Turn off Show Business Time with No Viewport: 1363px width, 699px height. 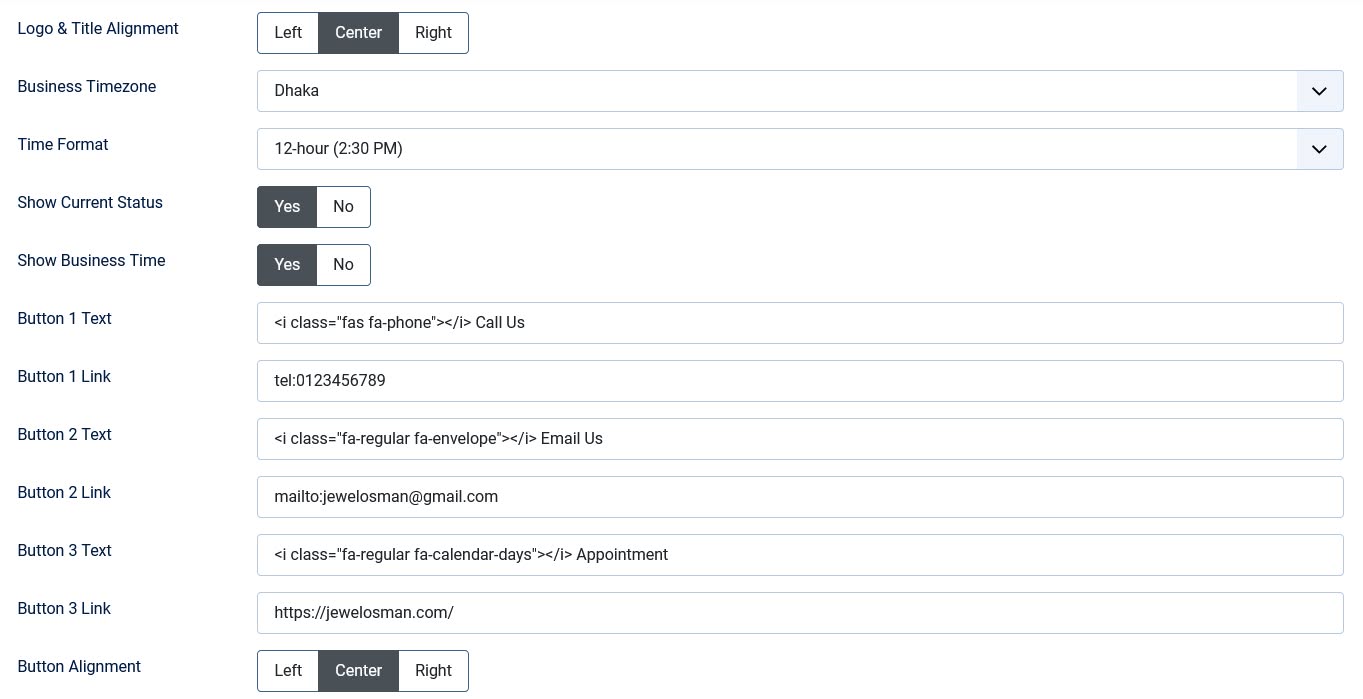343,265
